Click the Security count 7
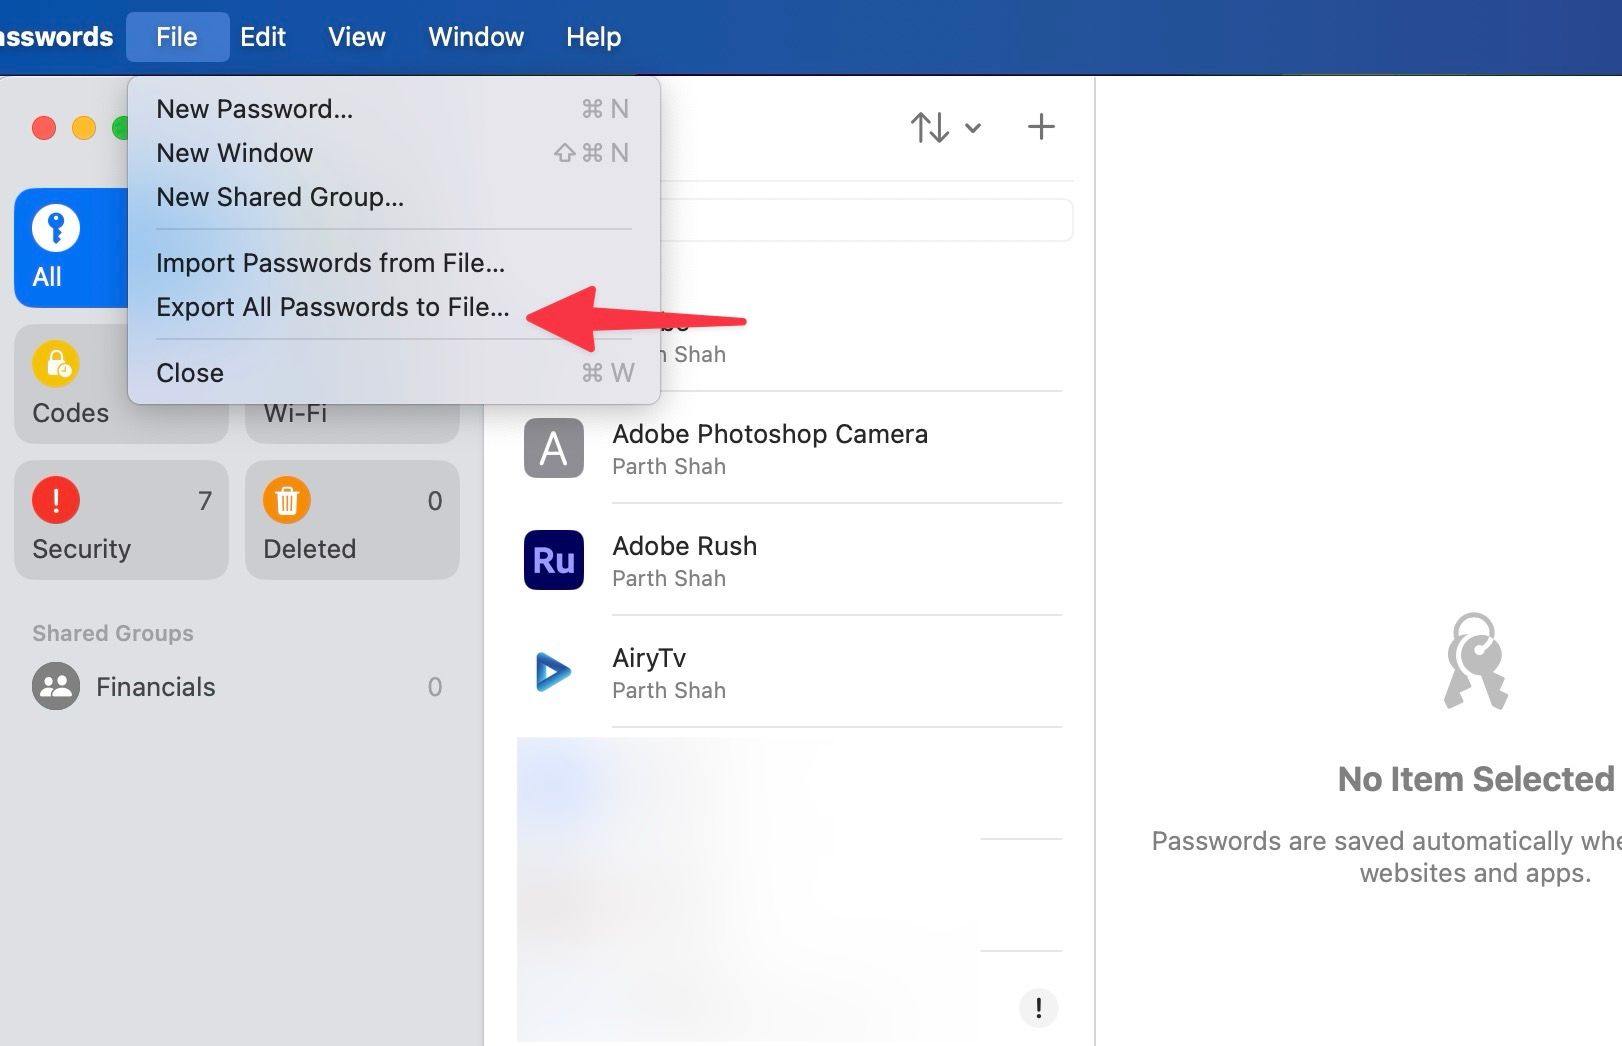The height and width of the screenshot is (1046, 1622). pos(205,501)
